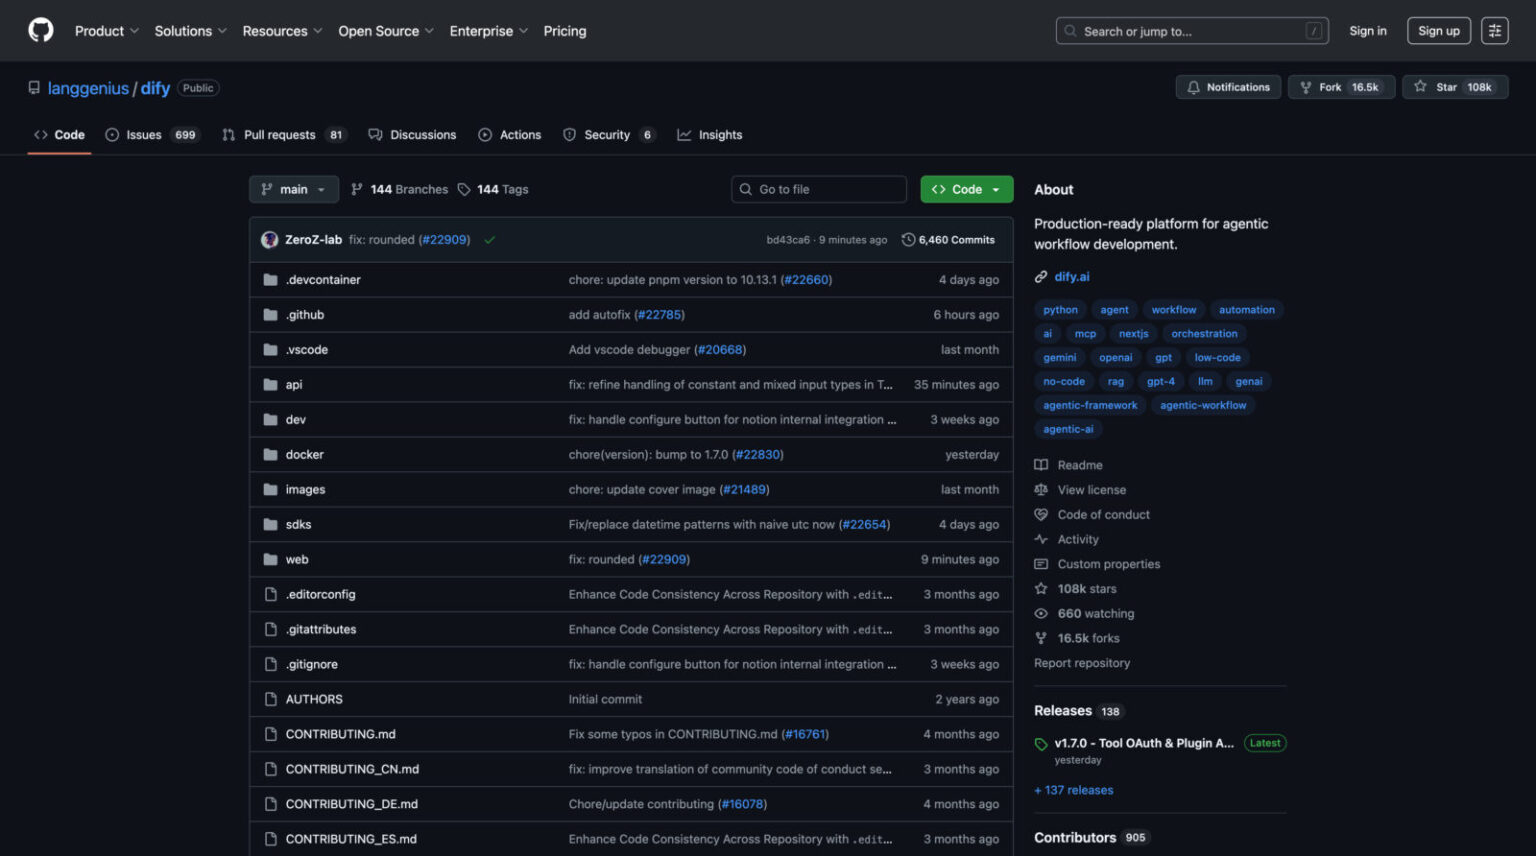Open the appearance settings icon beside Sign up
This screenshot has height=856, width=1536.
pyautogui.click(x=1494, y=30)
